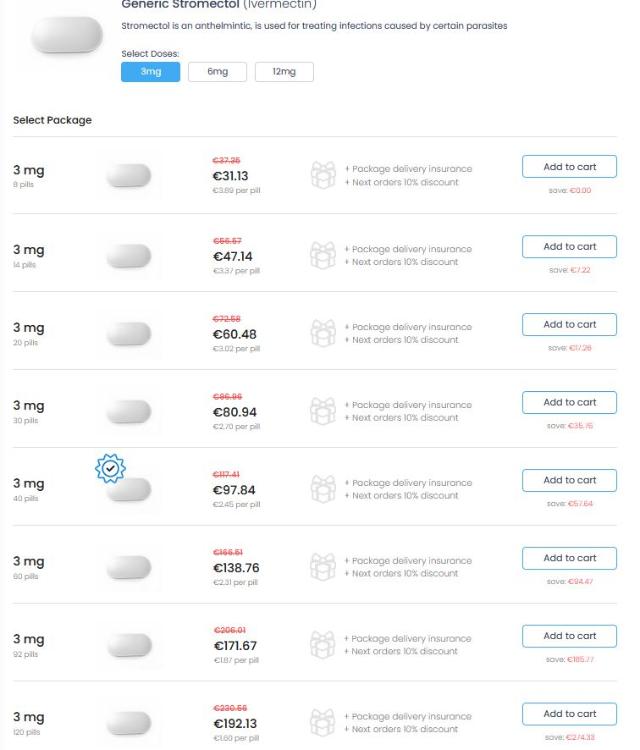This screenshot has width=640, height=750.
Task: Click the large Stromectol pill image at top
Action: coord(67,38)
